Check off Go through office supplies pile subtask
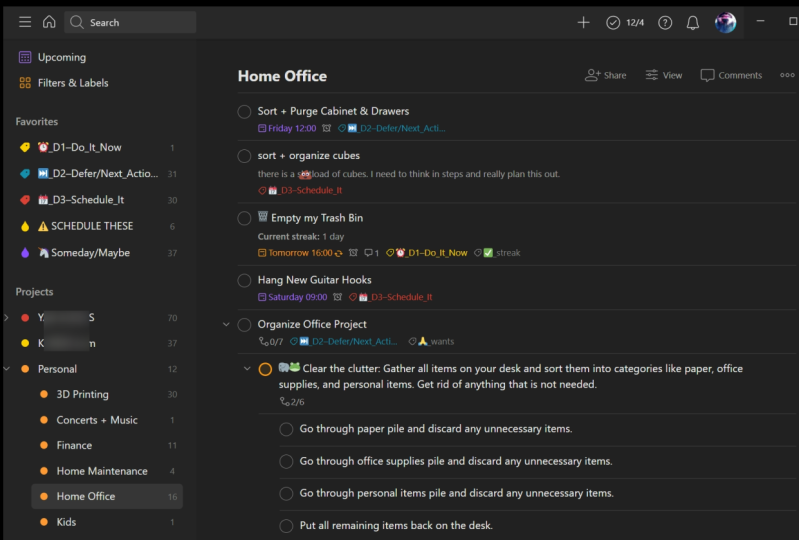The image size is (799, 540). 286,462
